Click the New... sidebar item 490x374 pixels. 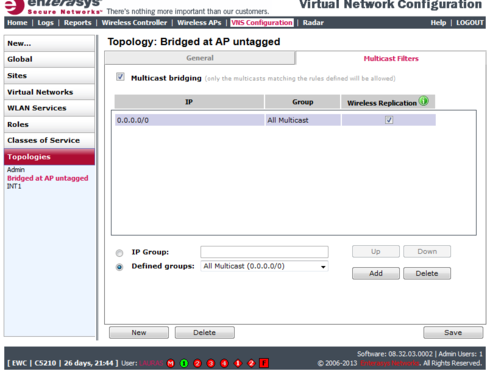pos(49,43)
